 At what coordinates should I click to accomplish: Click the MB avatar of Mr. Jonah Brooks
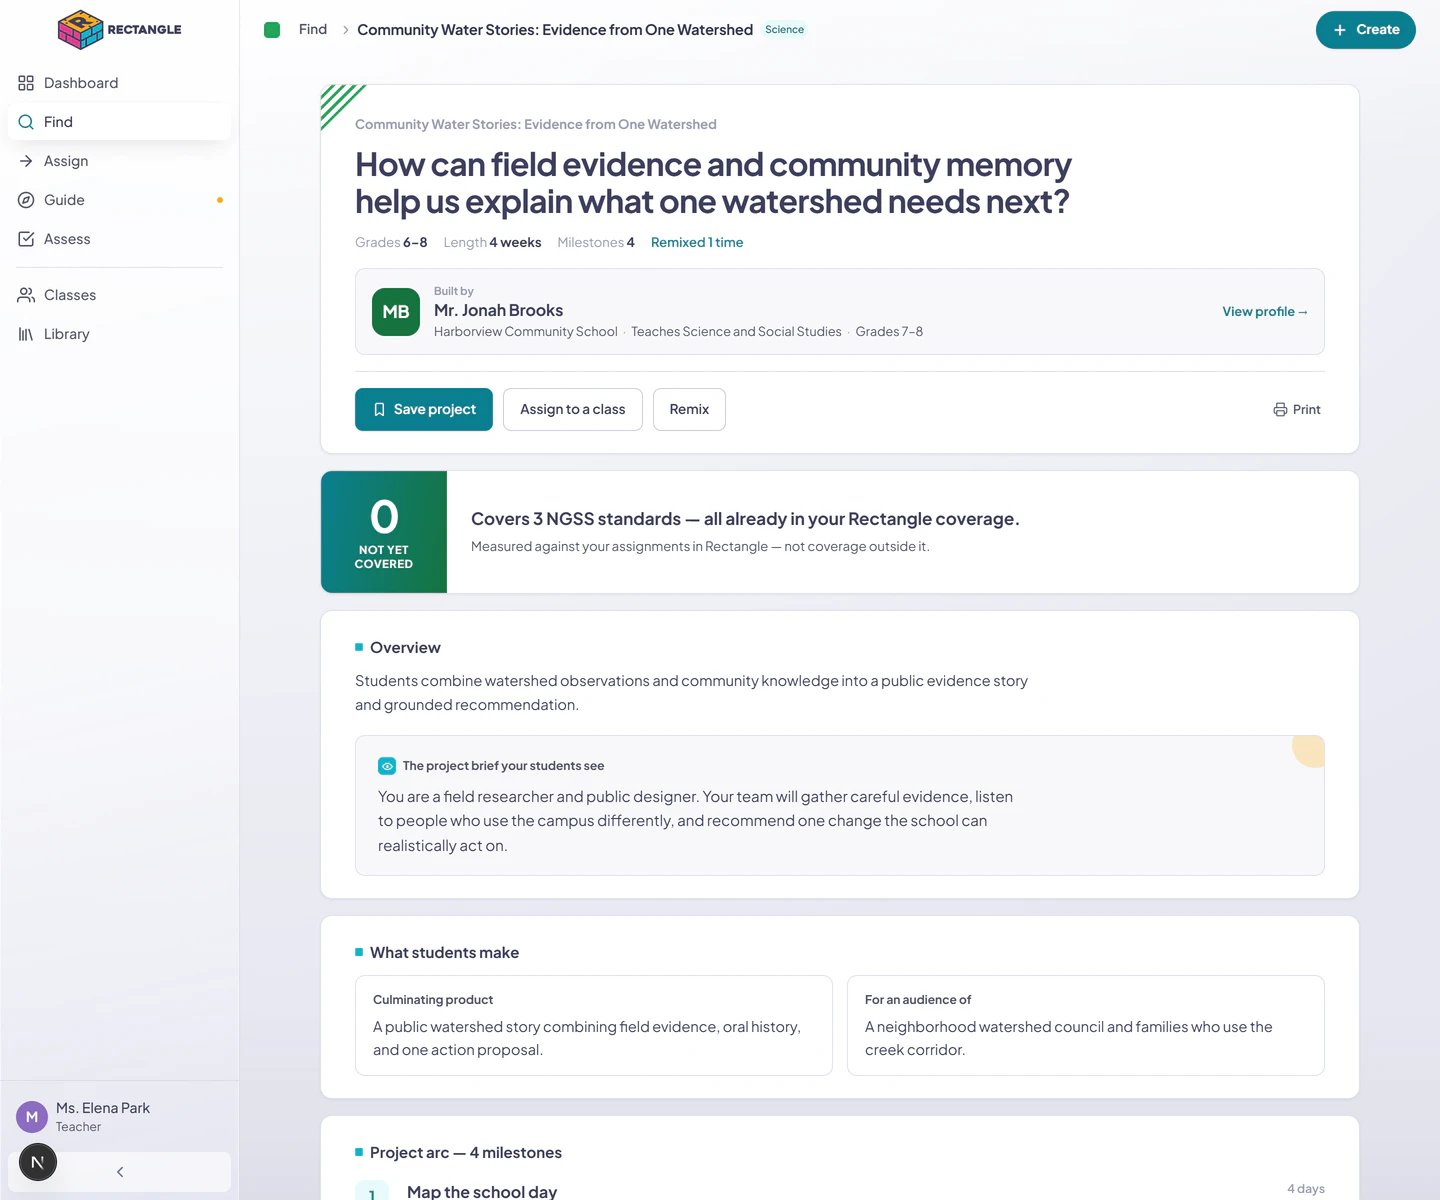click(396, 312)
